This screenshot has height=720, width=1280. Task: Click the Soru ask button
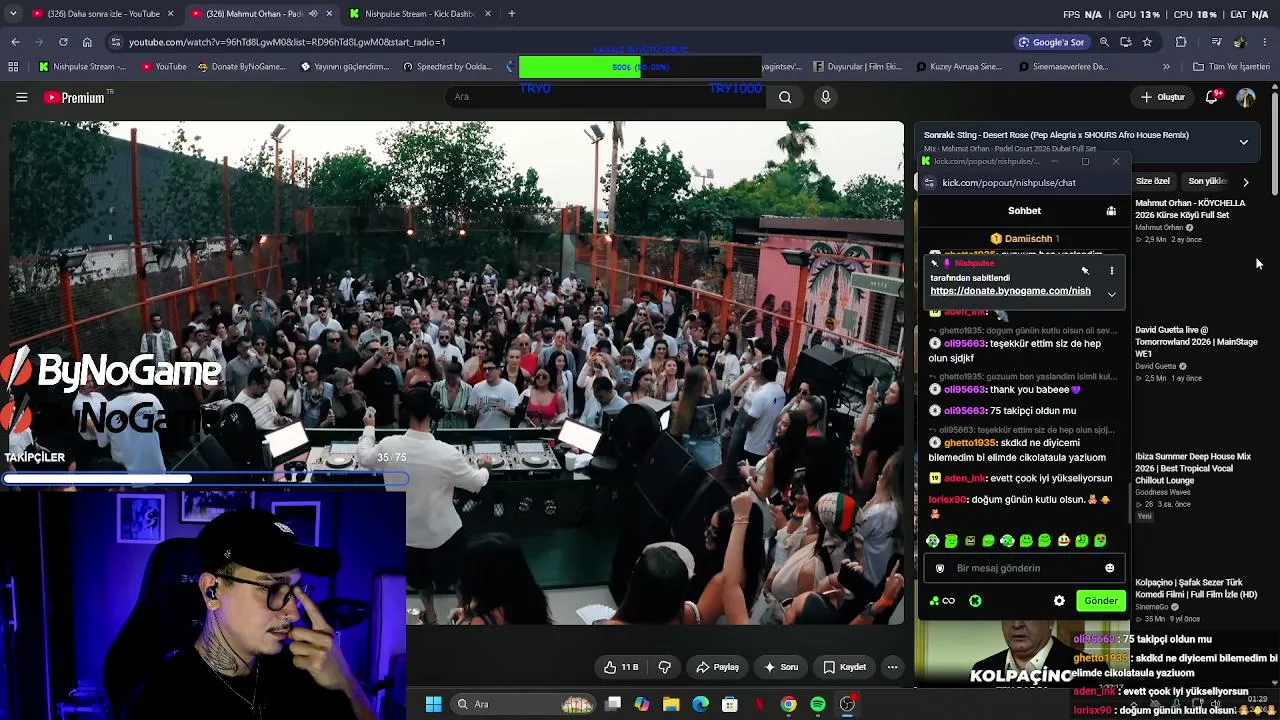(x=781, y=667)
